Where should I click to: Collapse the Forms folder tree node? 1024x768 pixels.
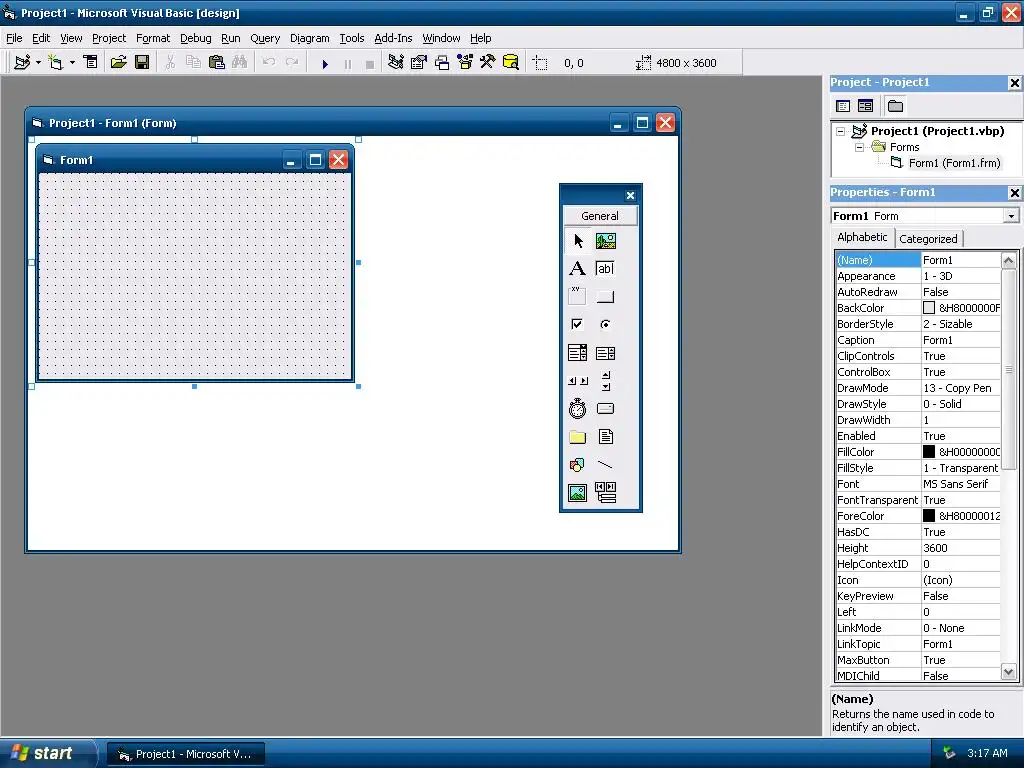tap(859, 148)
